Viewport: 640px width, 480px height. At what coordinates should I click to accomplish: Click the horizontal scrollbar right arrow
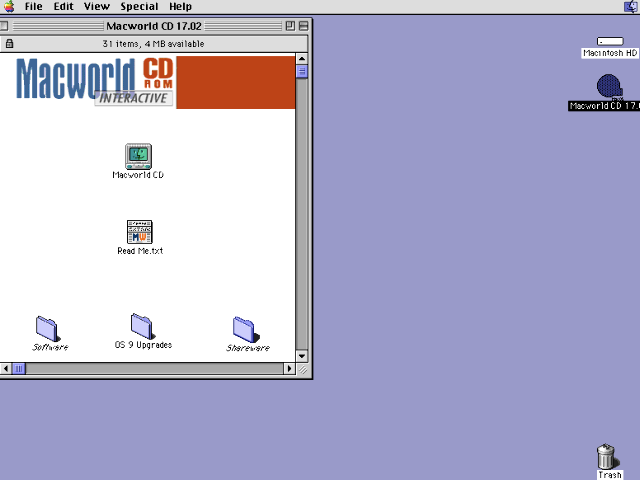point(289,369)
